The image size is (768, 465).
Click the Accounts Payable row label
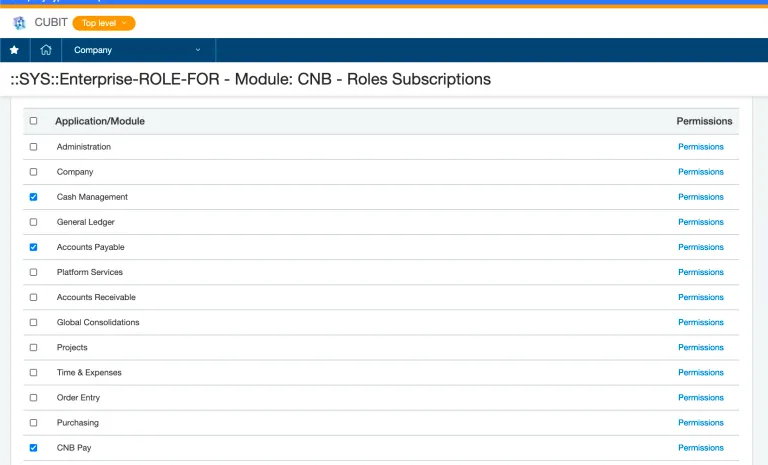[91, 247]
